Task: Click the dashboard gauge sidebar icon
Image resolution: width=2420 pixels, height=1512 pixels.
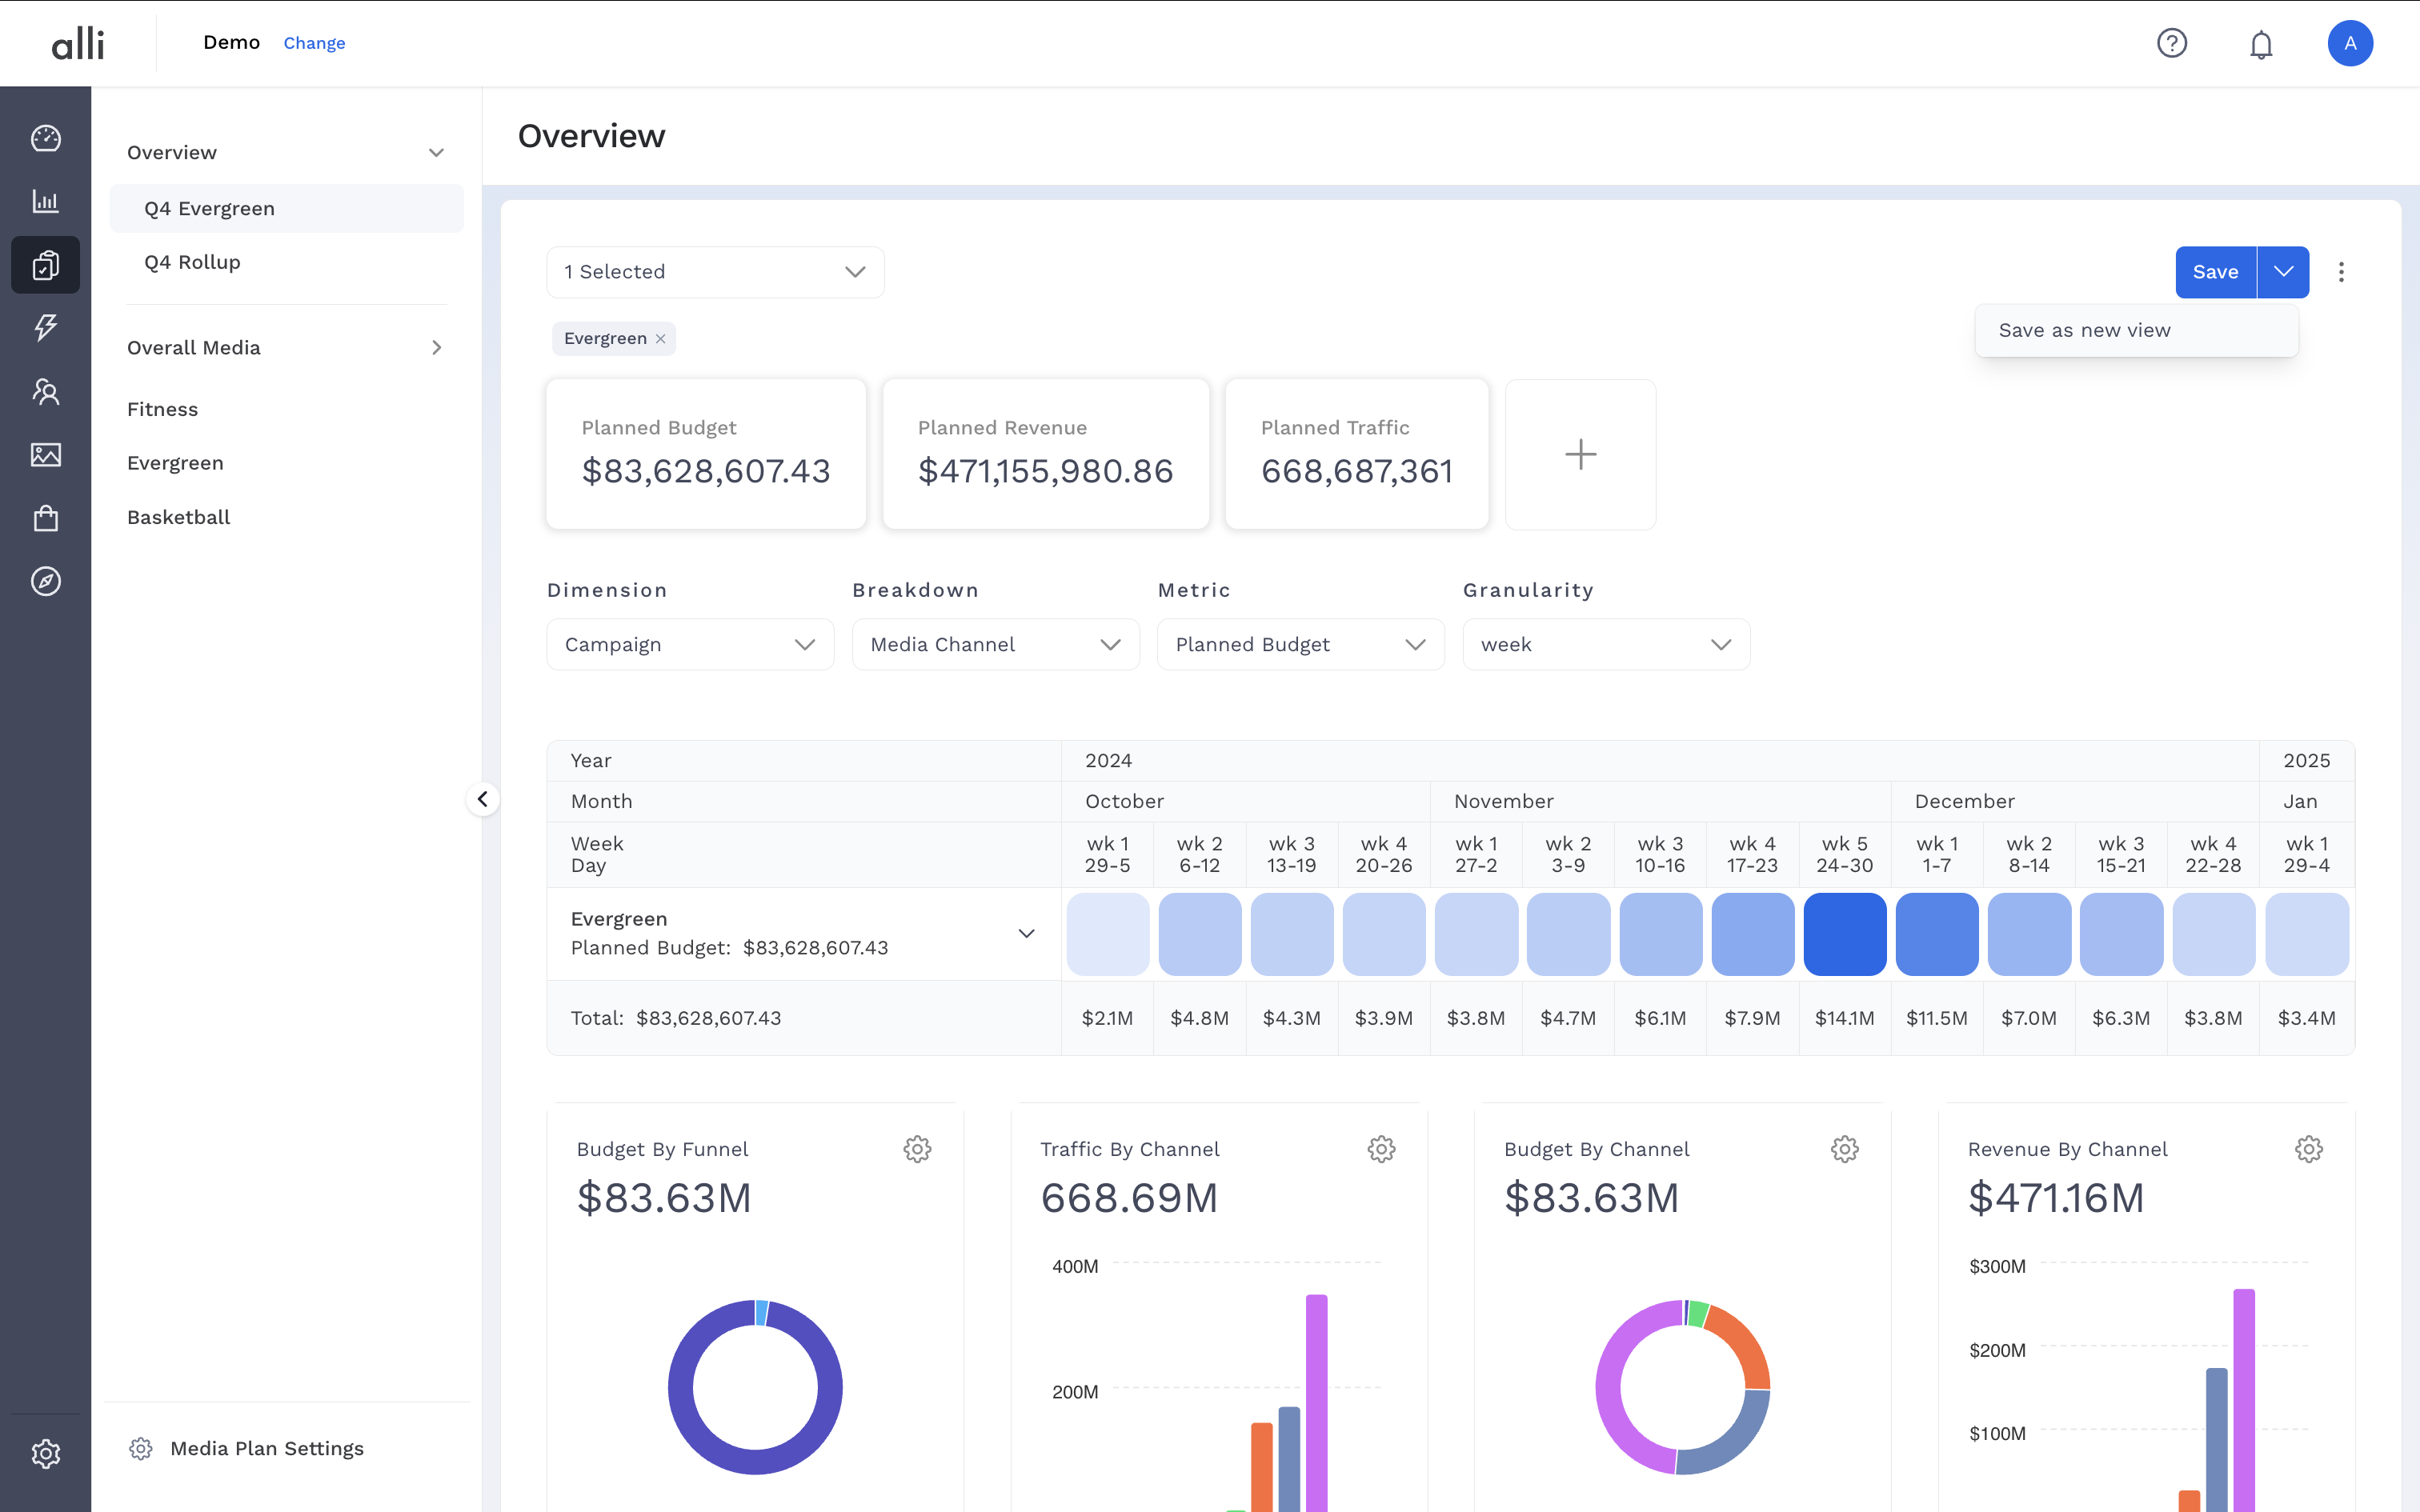Action: click(46, 138)
